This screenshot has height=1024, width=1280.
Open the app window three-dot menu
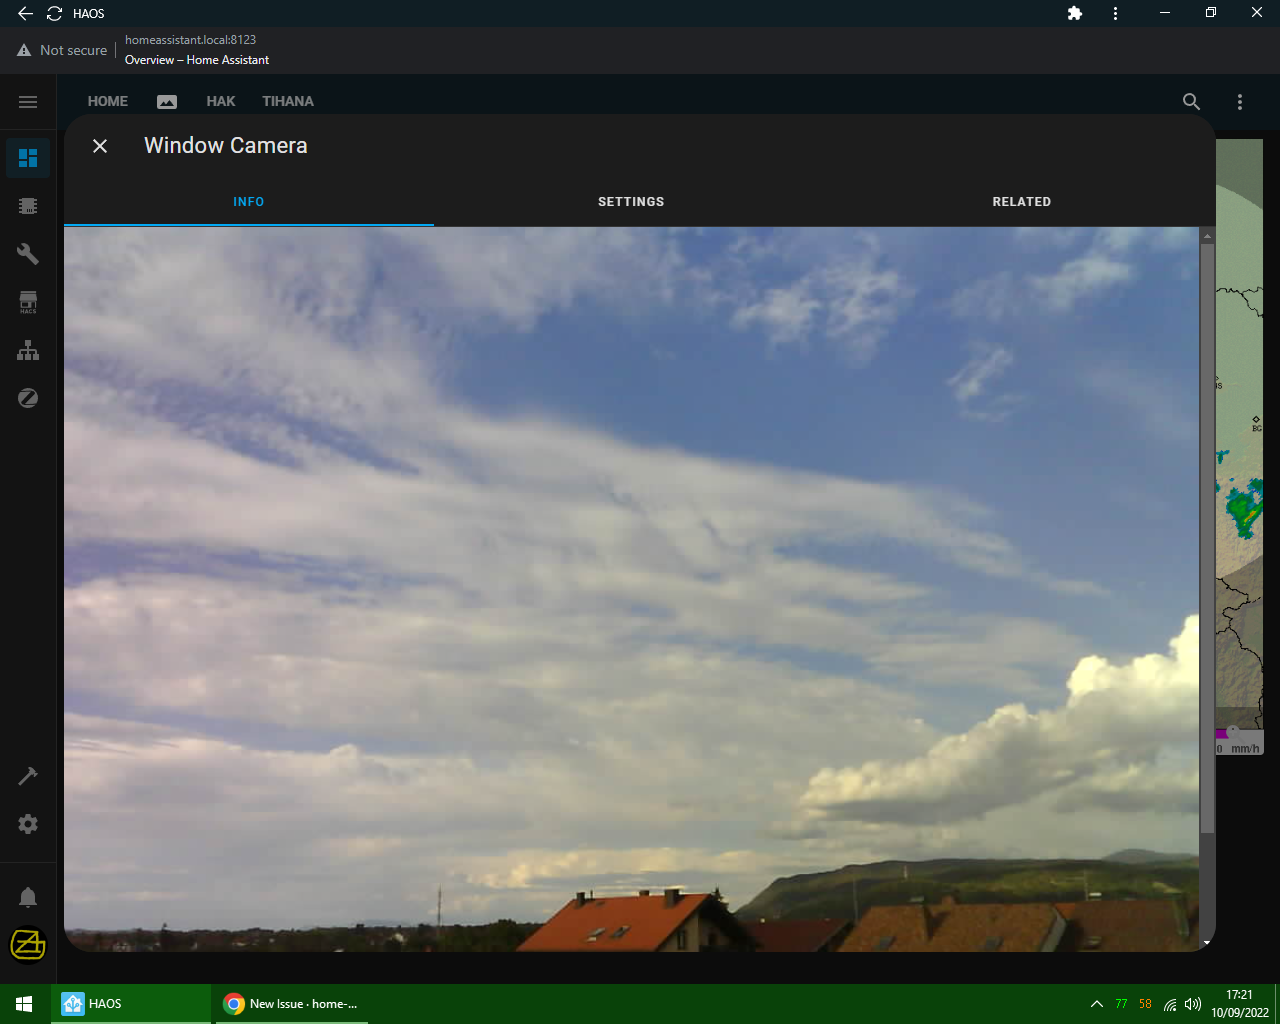click(x=1115, y=13)
